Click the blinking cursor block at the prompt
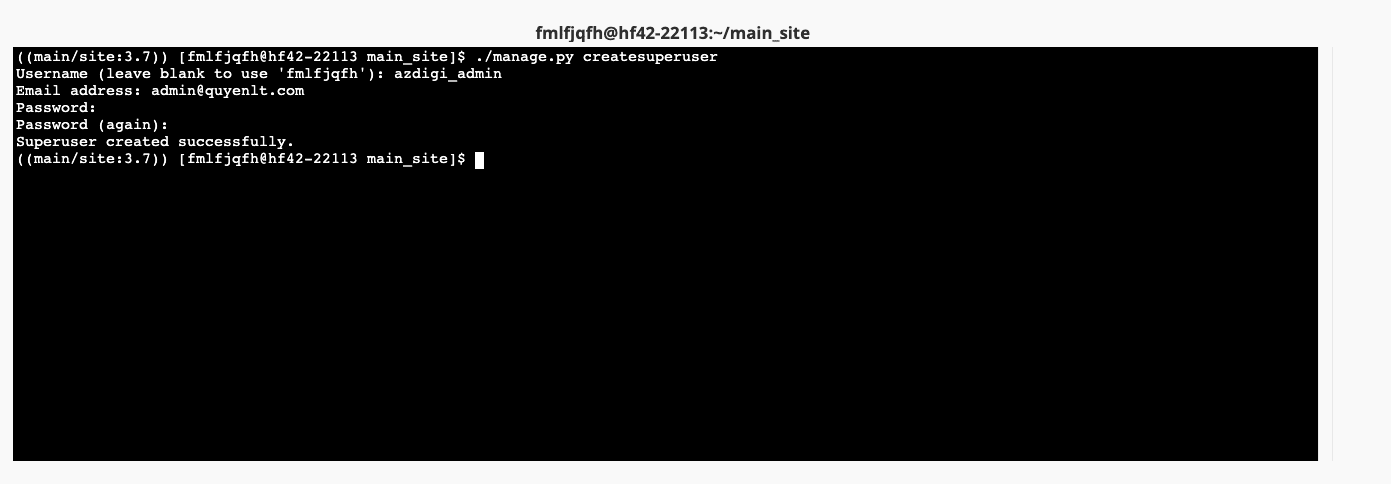The width and height of the screenshot is (1391, 484). (x=479, y=160)
